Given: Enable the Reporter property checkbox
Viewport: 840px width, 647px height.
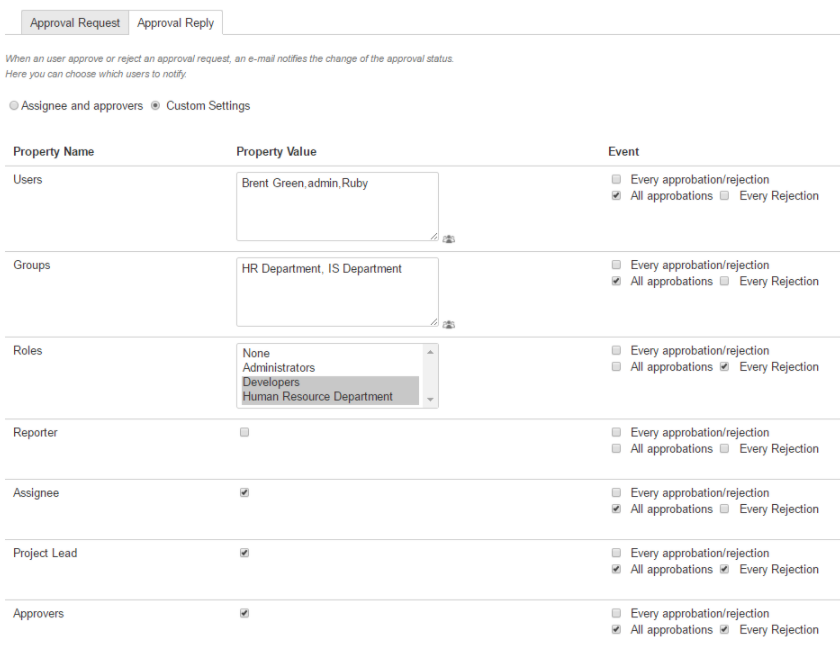Looking at the screenshot, I should pyautogui.click(x=245, y=433).
